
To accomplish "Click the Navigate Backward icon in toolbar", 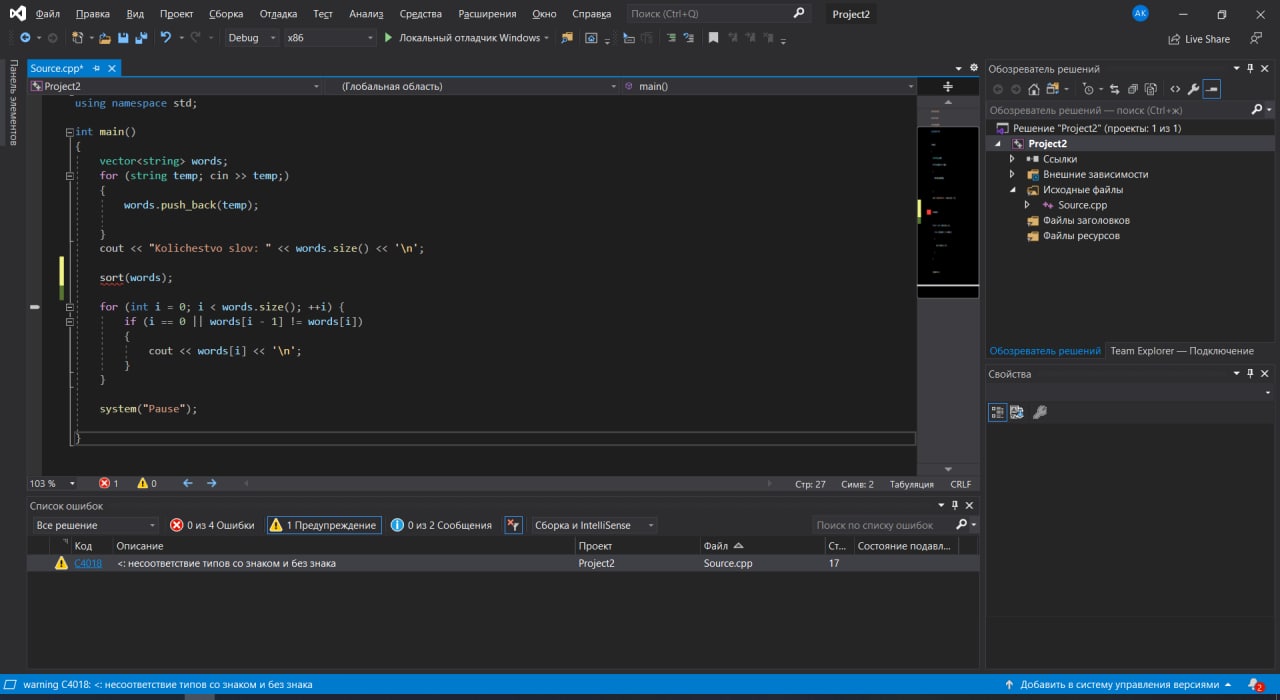I will pos(24,38).
